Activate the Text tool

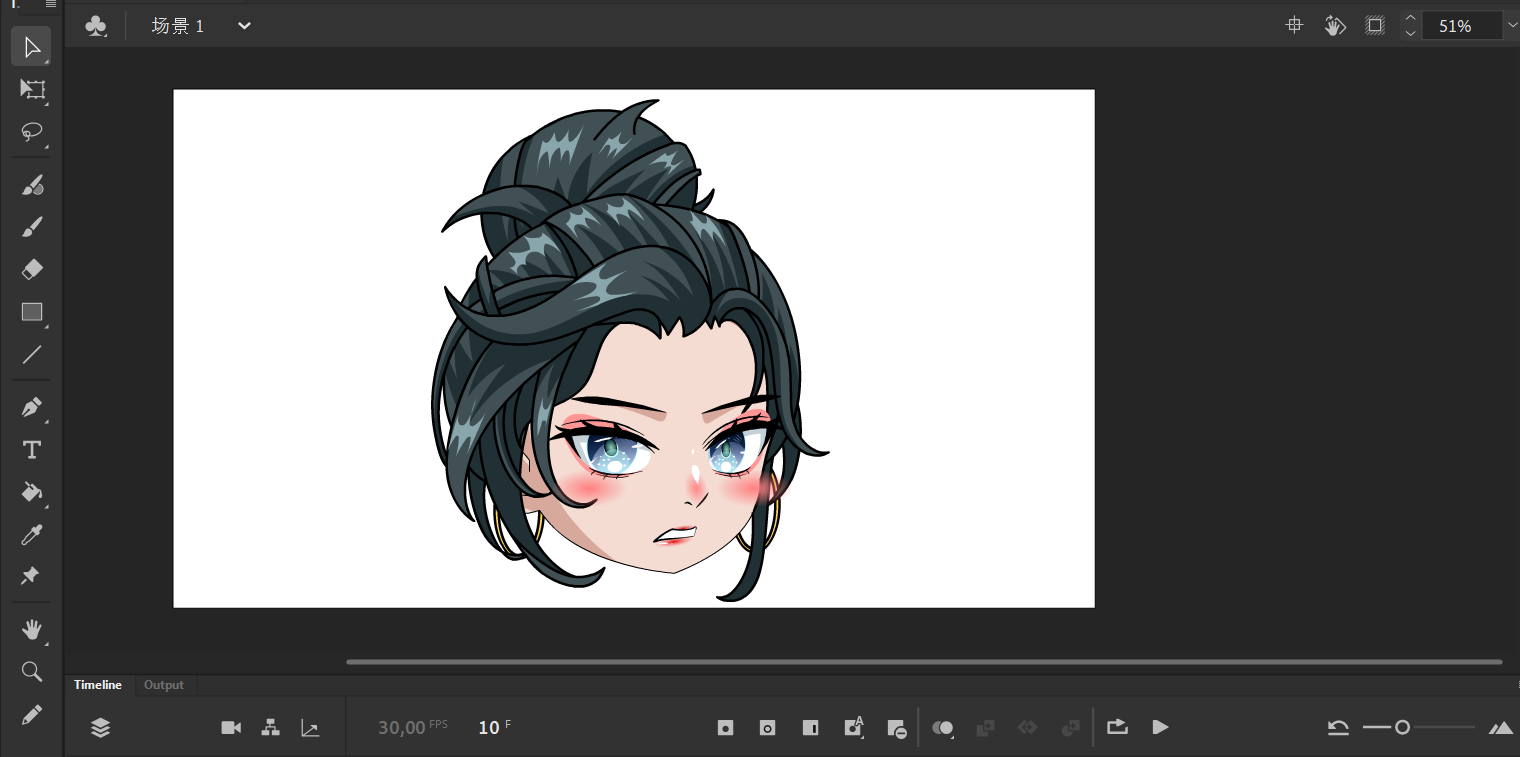click(32, 450)
